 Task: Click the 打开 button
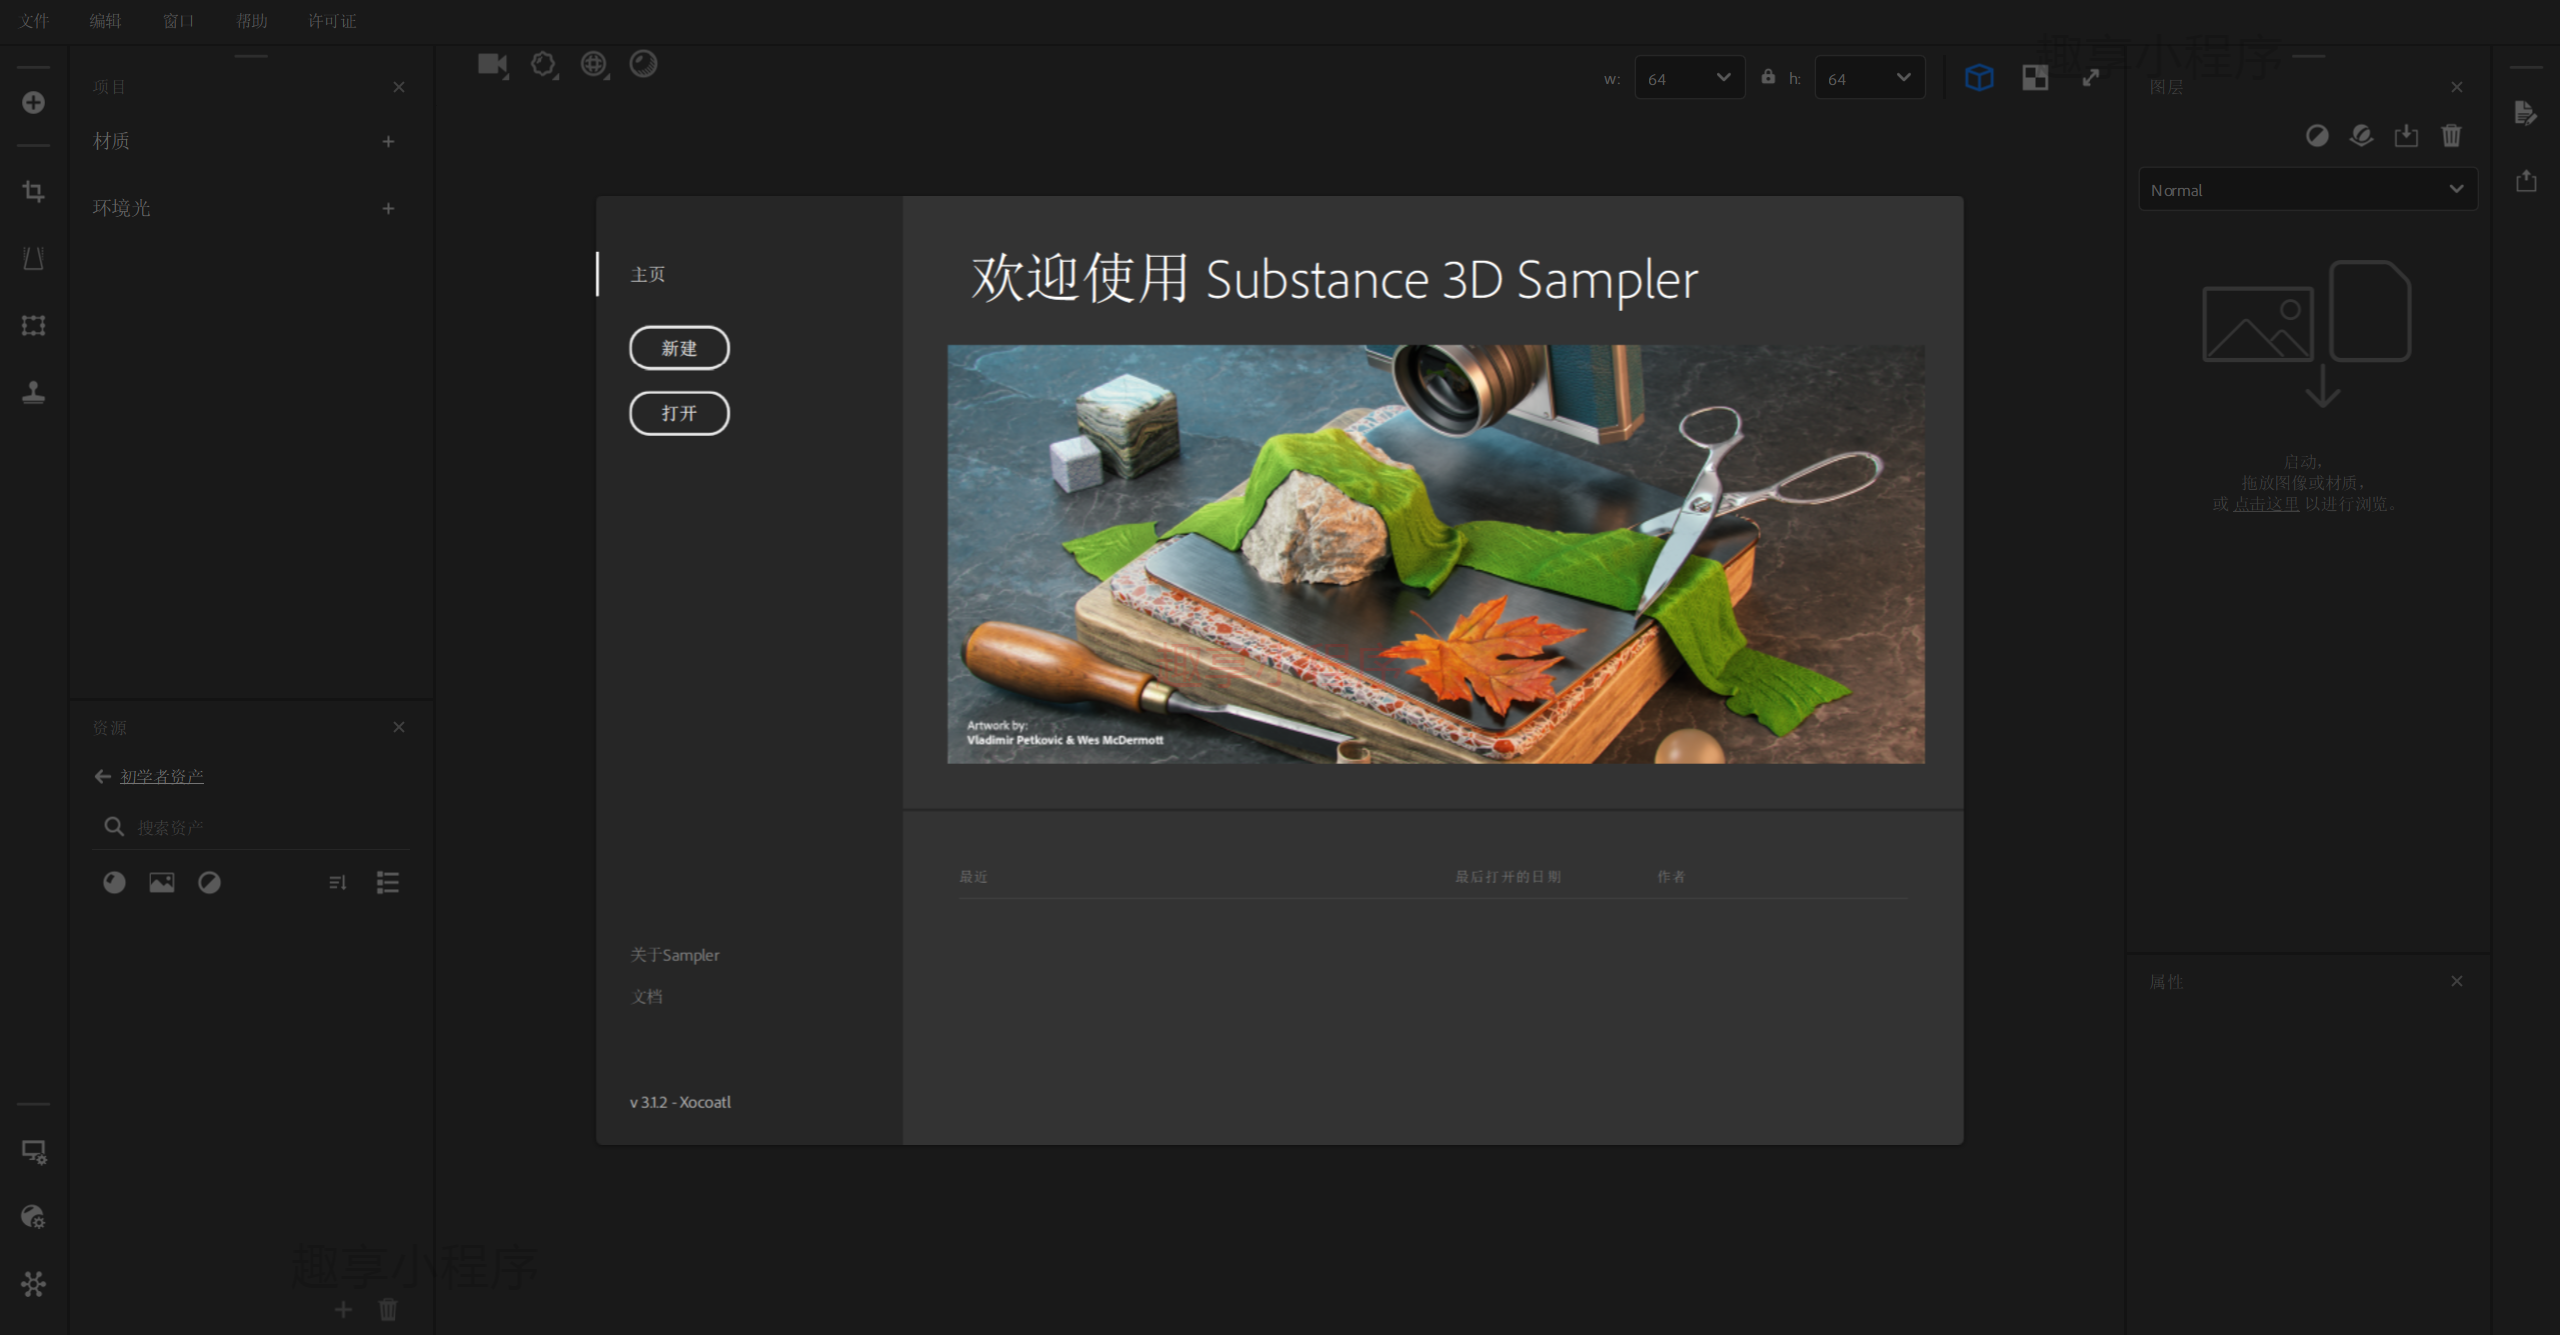point(679,413)
